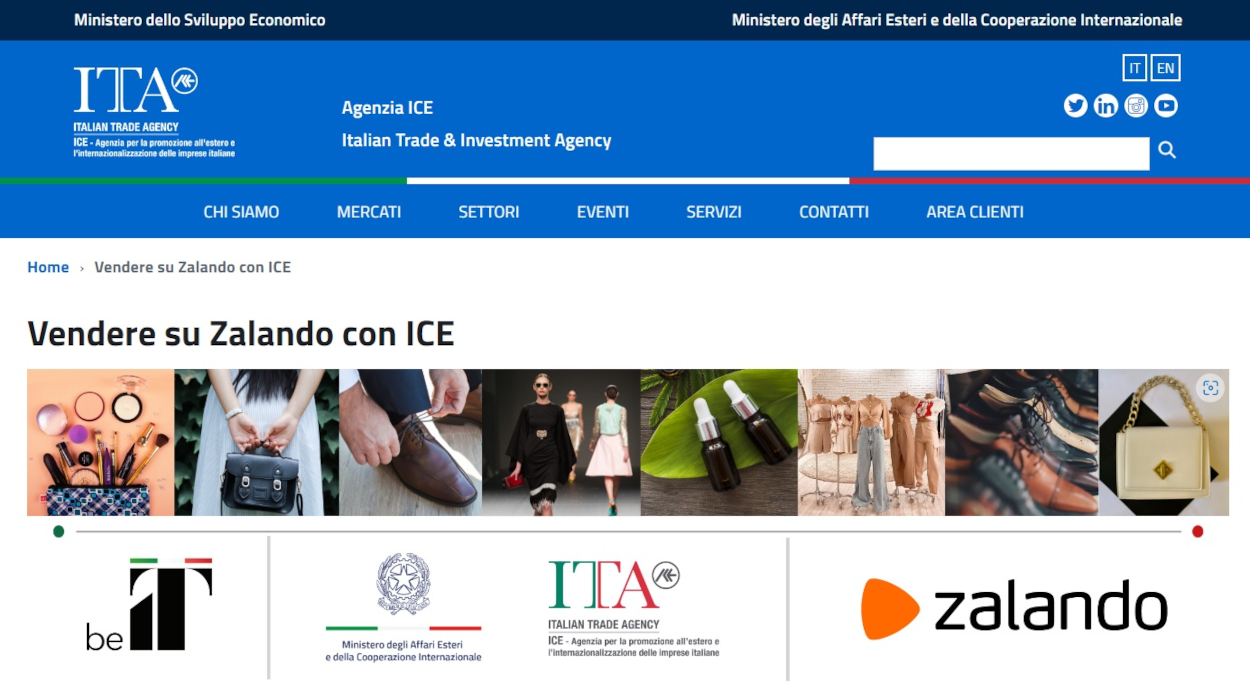Open the CHI SIAMO menu
The image size is (1250, 682).
pos(241,212)
